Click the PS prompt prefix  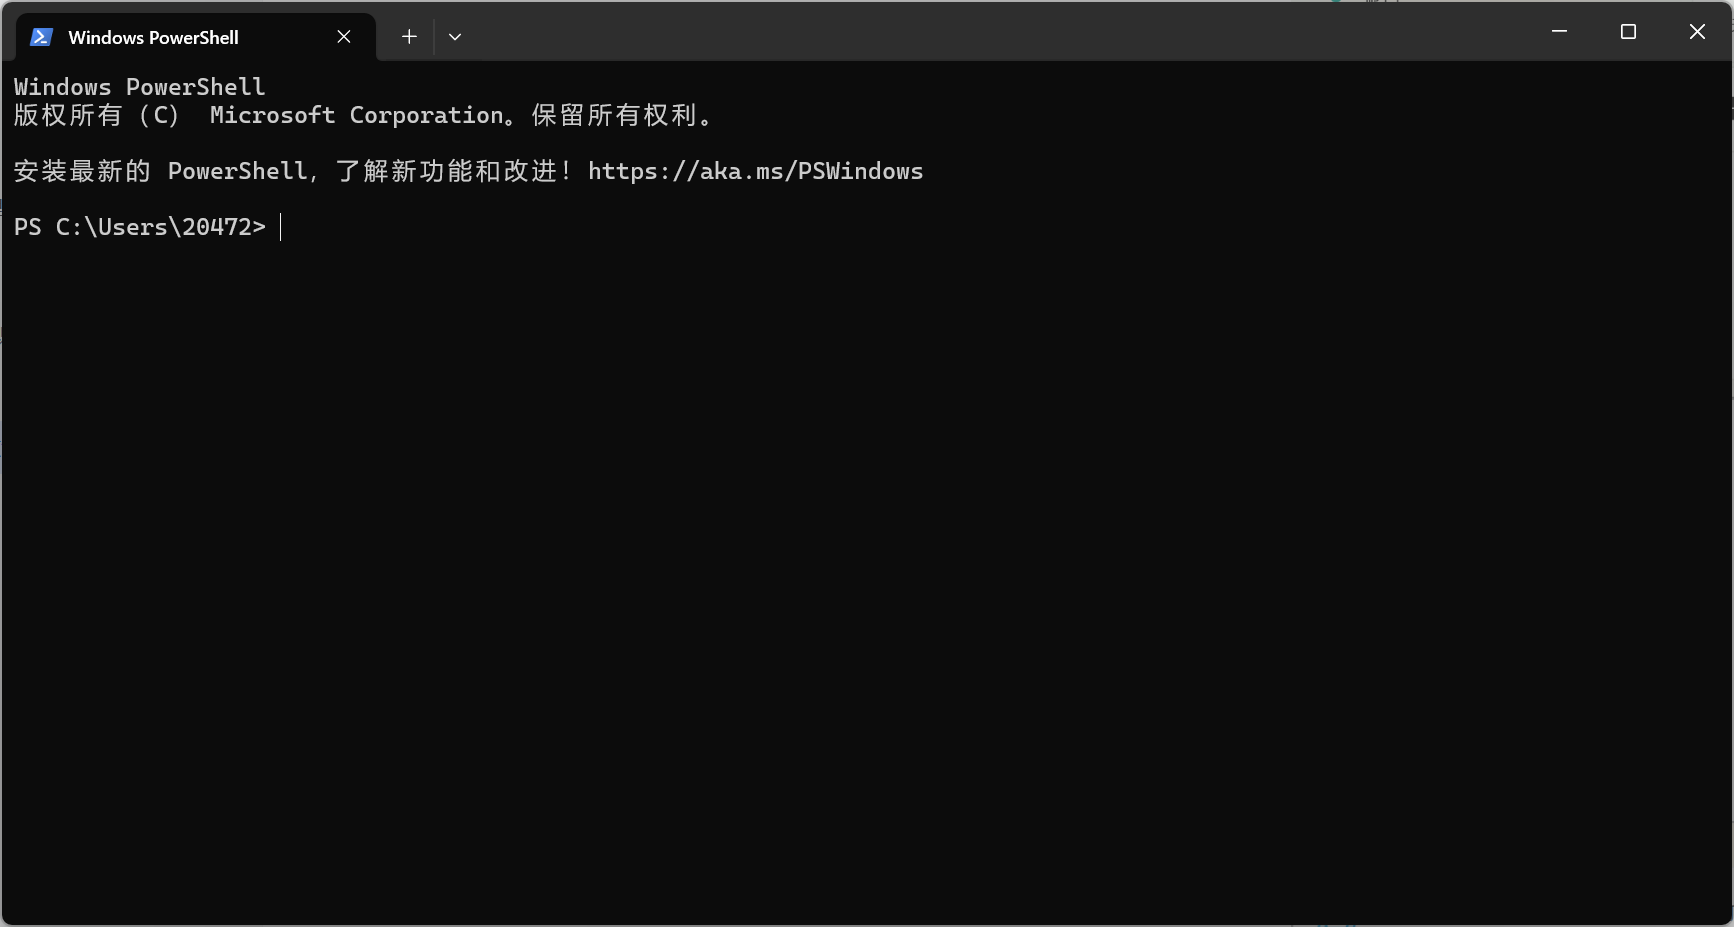(x=28, y=227)
